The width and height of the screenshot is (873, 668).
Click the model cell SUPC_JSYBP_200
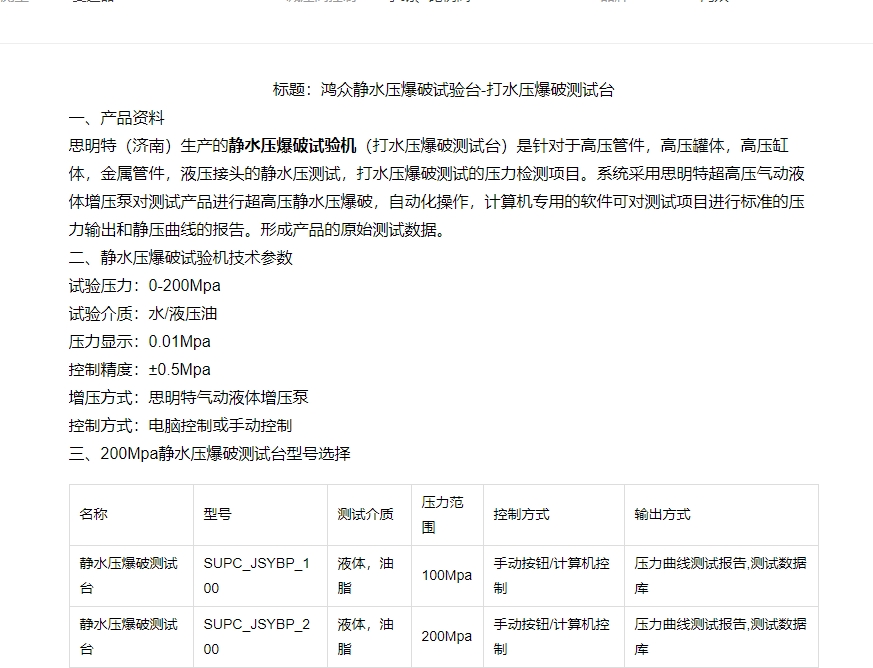pyautogui.click(x=261, y=637)
